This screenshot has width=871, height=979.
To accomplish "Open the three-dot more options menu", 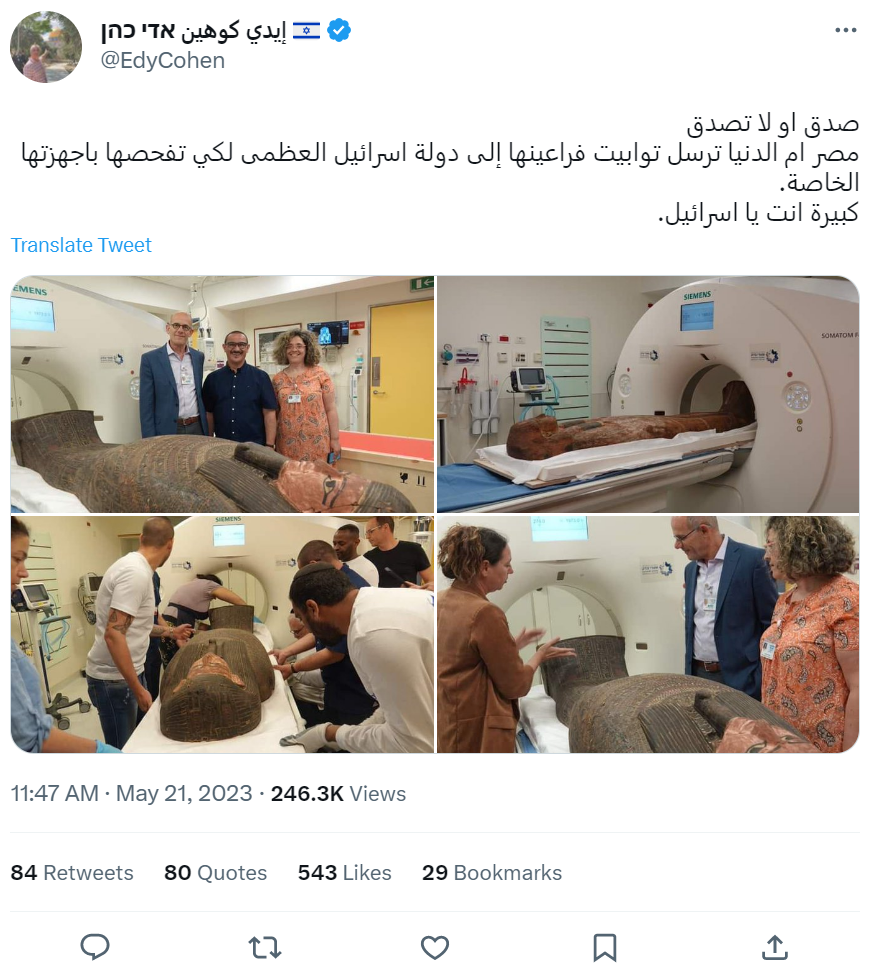I will (845, 30).
